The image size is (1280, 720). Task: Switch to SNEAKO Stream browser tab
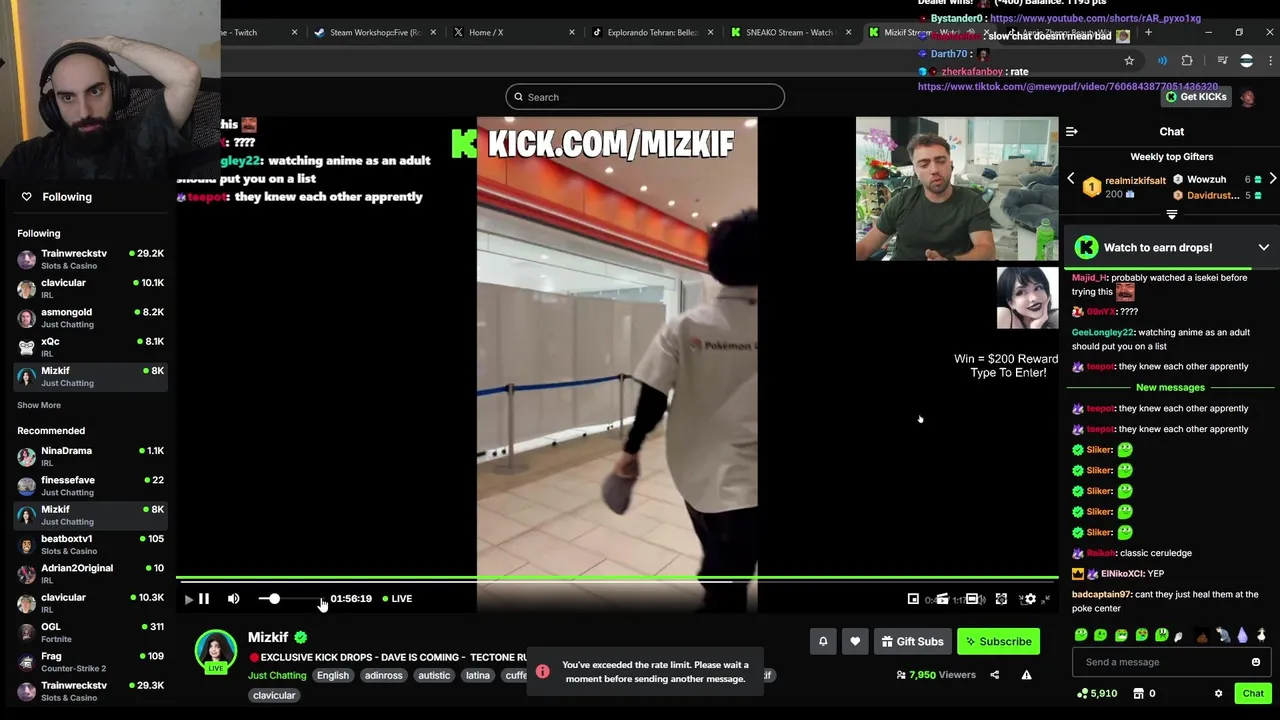pos(789,32)
